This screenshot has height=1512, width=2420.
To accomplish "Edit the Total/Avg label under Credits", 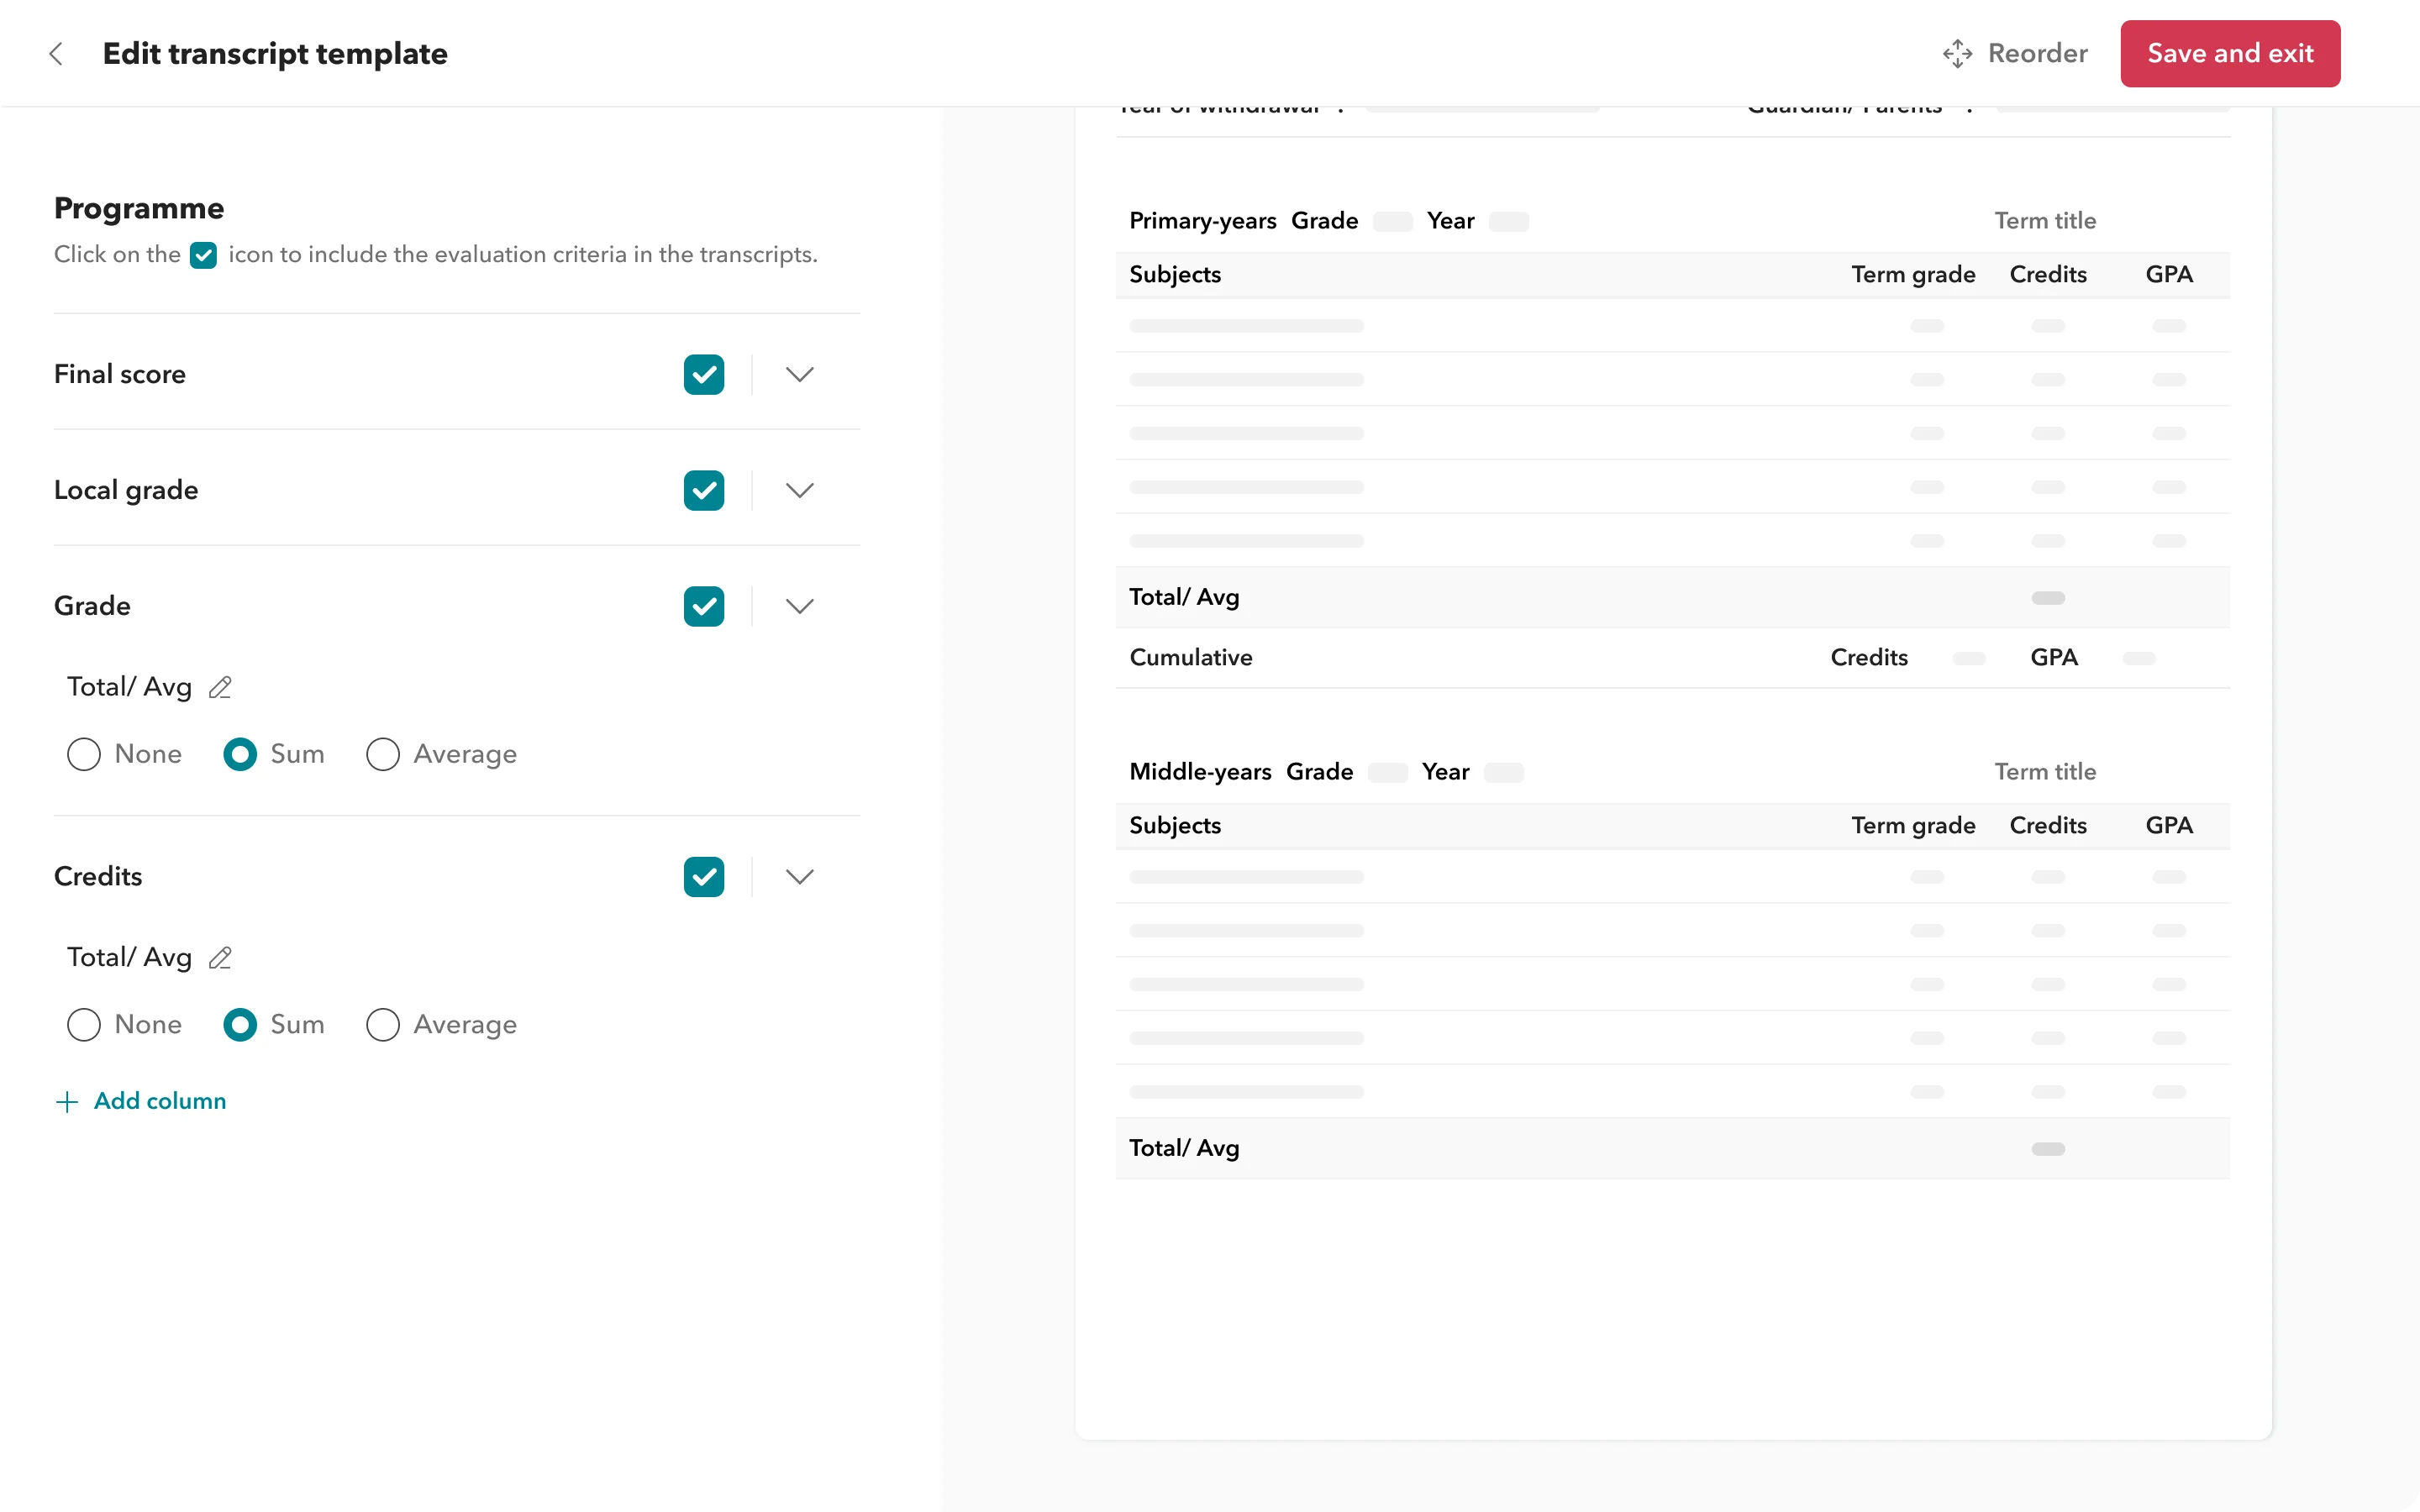I will tap(220, 957).
